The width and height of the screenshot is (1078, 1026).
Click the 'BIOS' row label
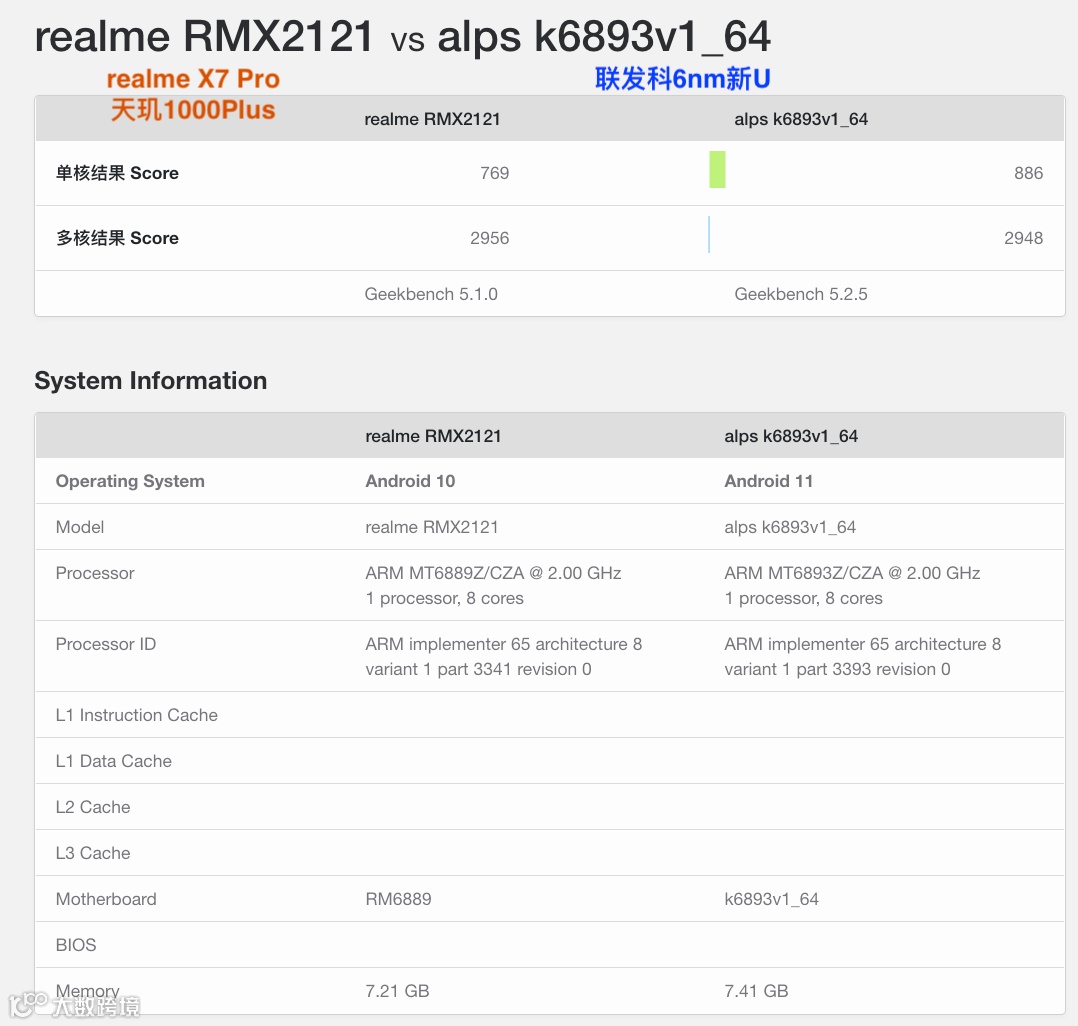pyautogui.click(x=76, y=945)
